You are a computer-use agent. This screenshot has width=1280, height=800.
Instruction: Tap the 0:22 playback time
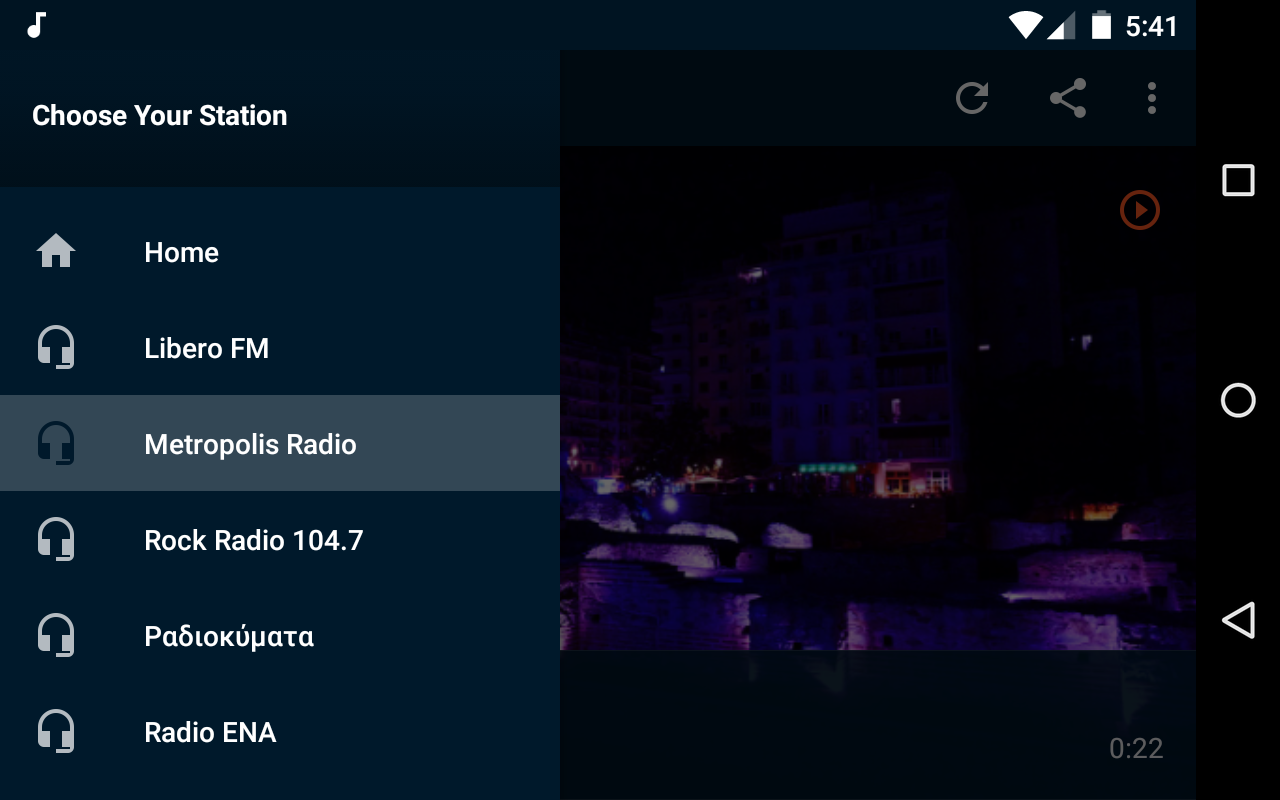[1136, 748]
